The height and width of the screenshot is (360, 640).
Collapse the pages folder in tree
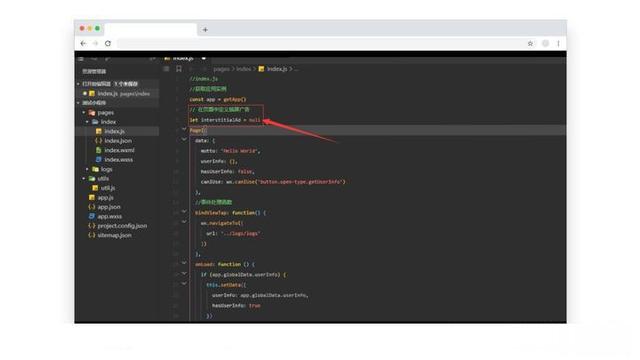click(x=84, y=113)
